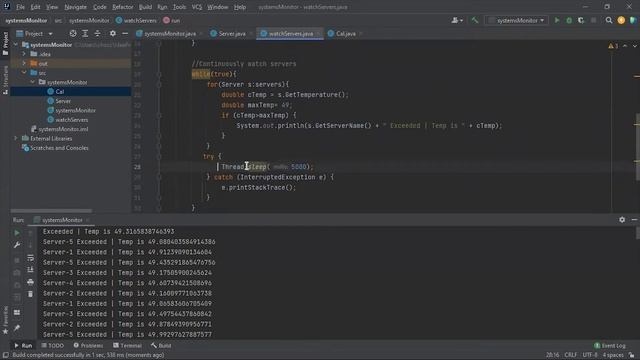Open Project panel settings gear
Image resolution: width=640 pixels, height=360 pixels.
(x=113, y=33)
